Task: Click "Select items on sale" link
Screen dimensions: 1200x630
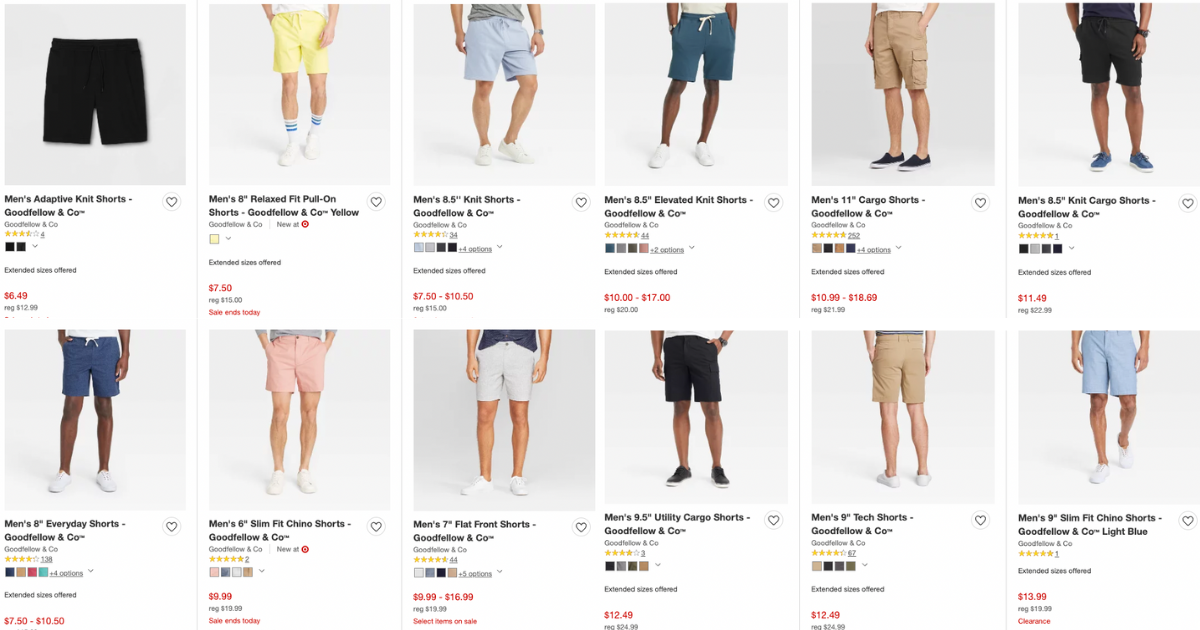Action: (446, 620)
